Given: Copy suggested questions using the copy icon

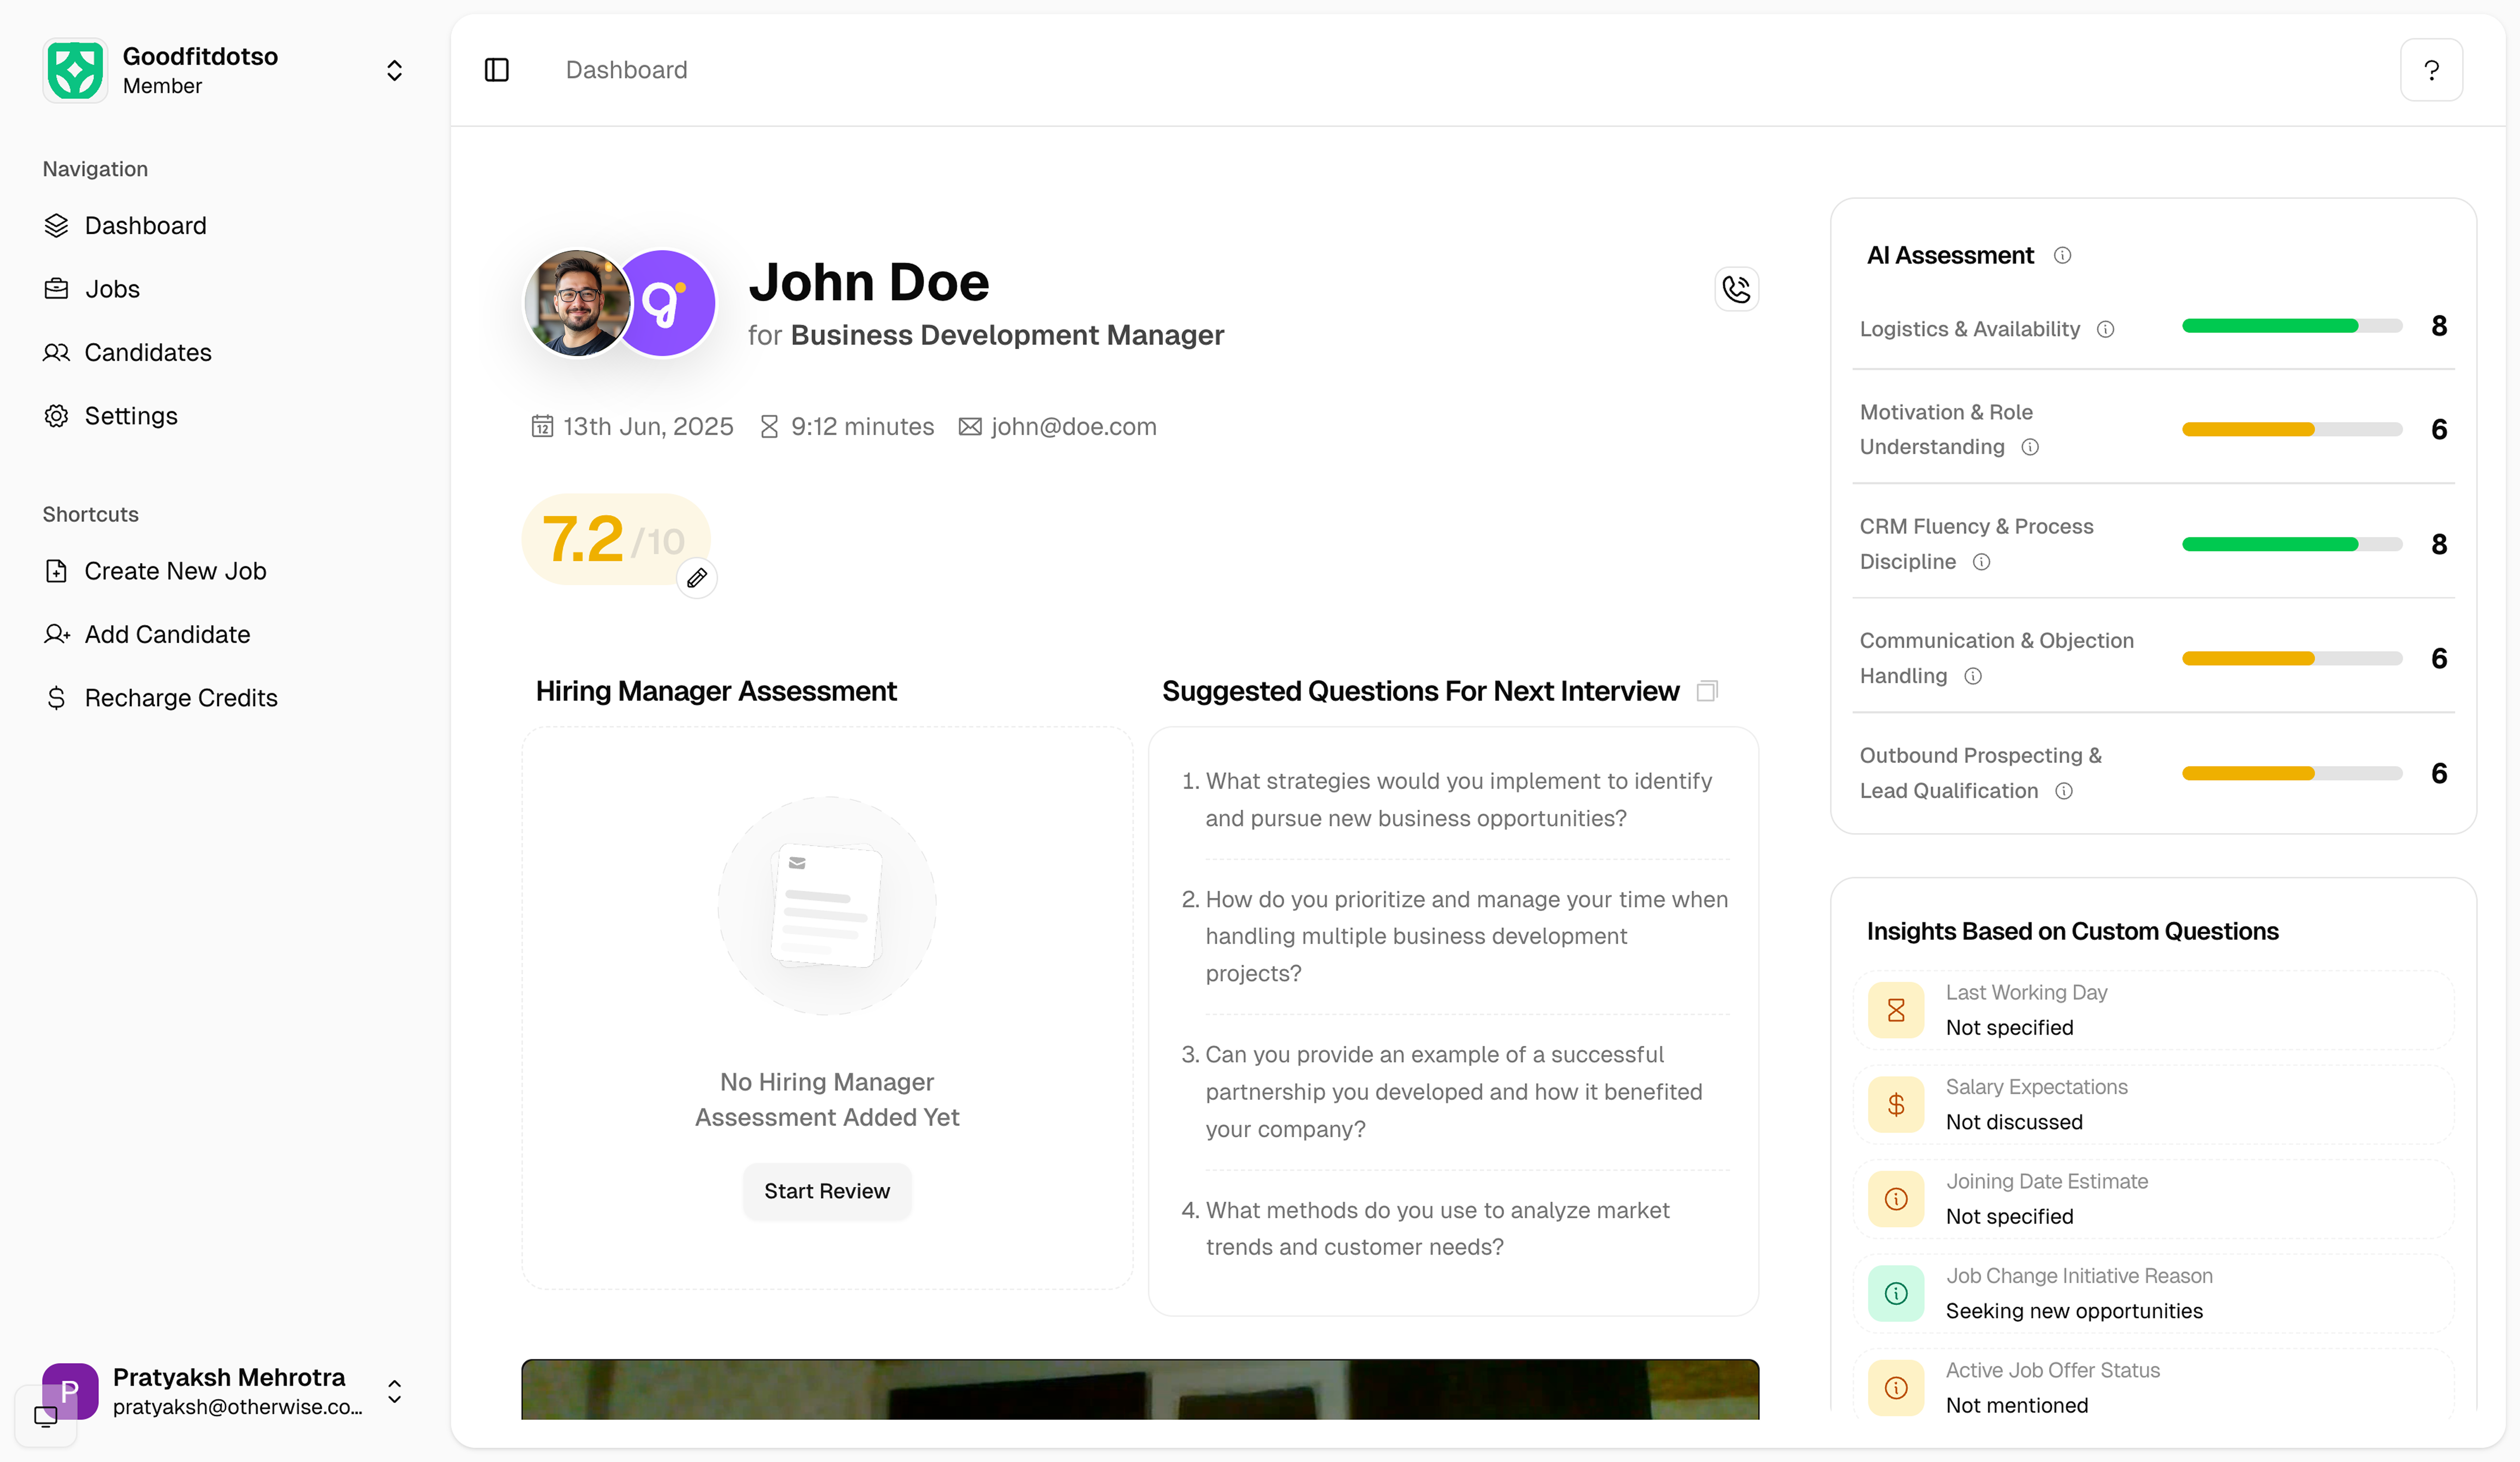Looking at the screenshot, I should pos(1707,691).
